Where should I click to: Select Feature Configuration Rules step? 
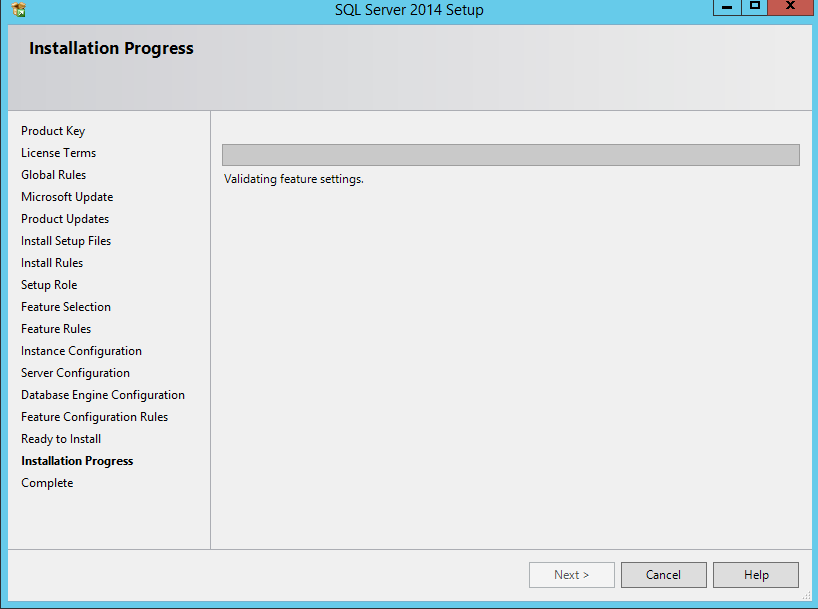coord(94,416)
